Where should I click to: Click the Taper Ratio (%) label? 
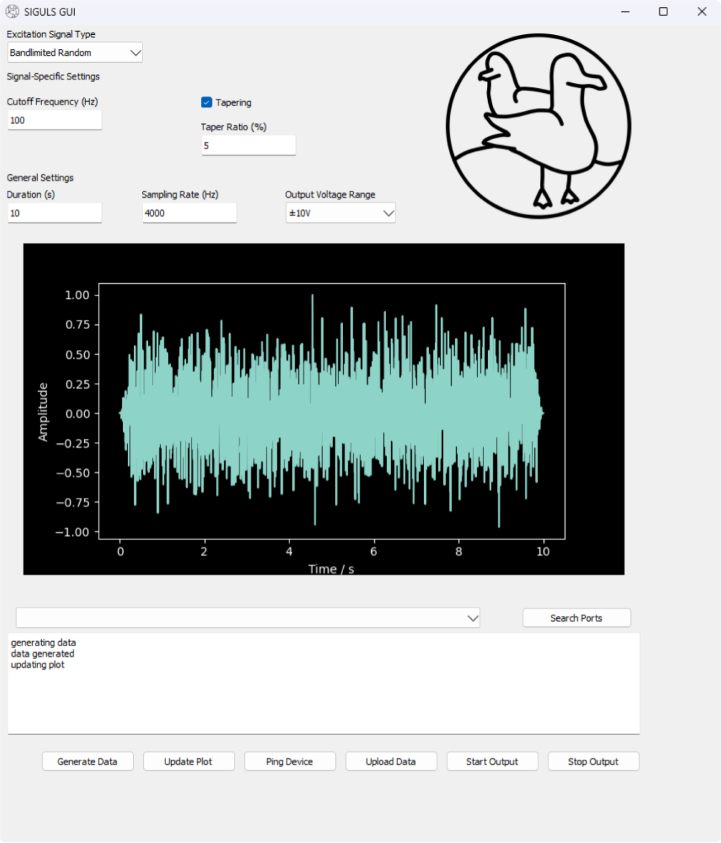point(234,127)
